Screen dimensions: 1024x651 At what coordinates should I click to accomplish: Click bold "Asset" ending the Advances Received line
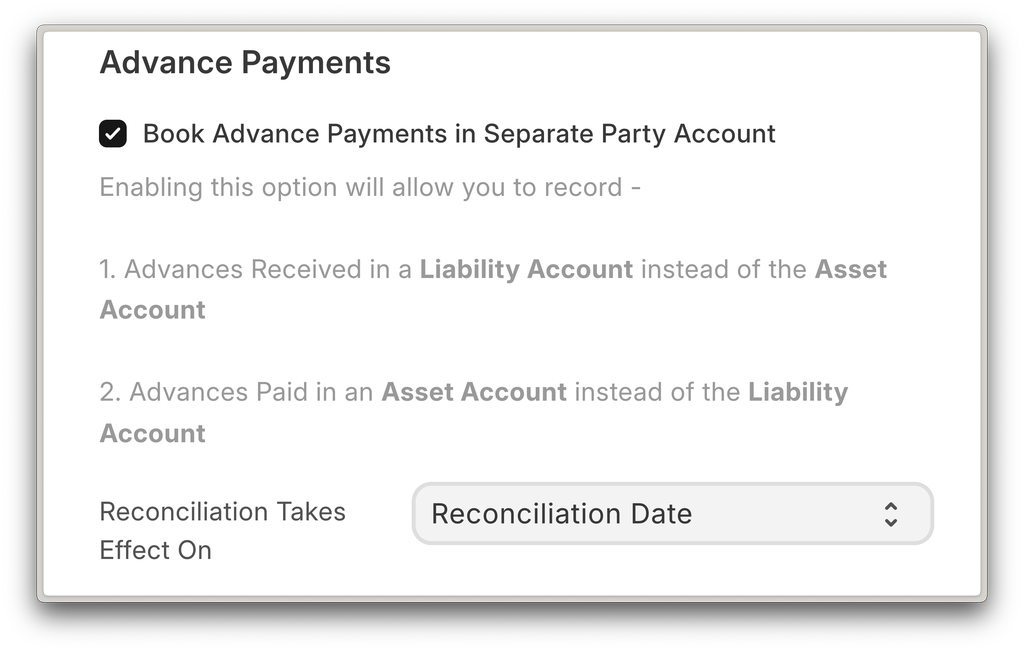tap(851, 269)
